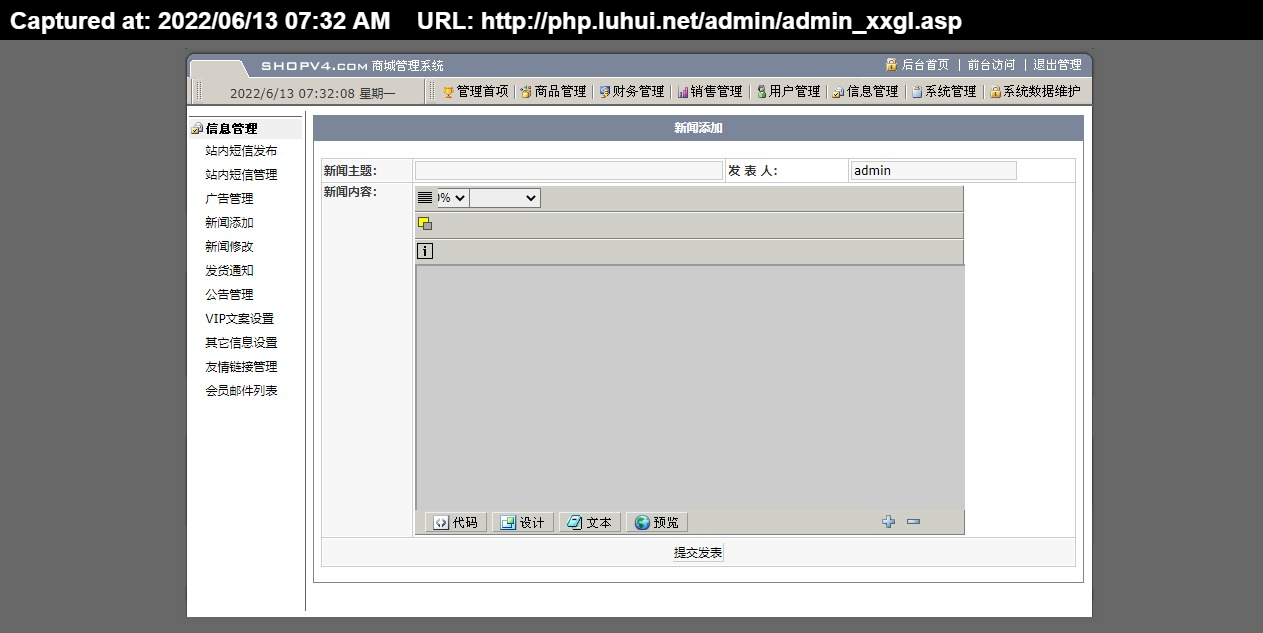Click the justify-lines icon in editor toolbar
Viewport: 1263px width, 633px height.
pos(425,198)
